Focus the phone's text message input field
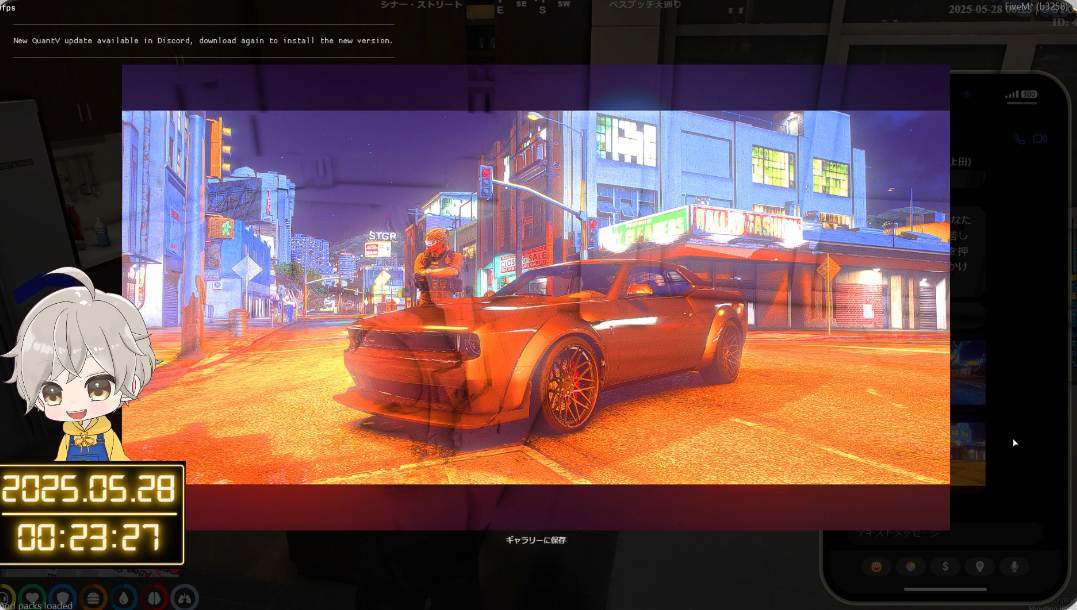The width and height of the screenshot is (1077, 610). [945, 533]
